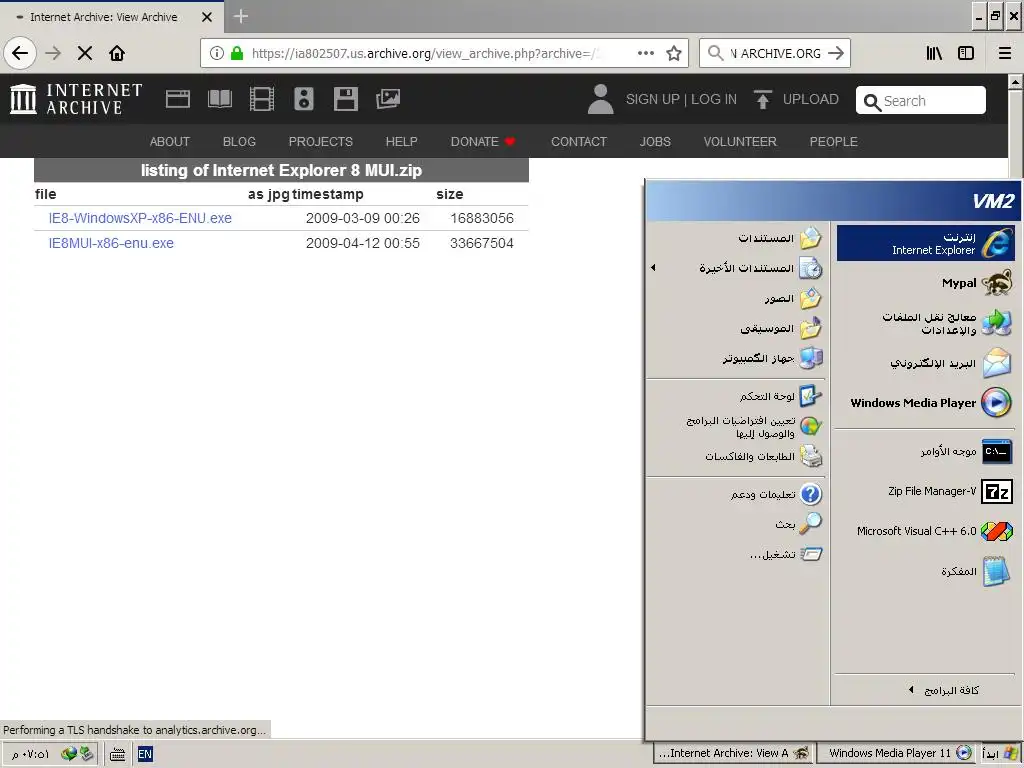Click the green padlock security icon

click(x=237, y=53)
